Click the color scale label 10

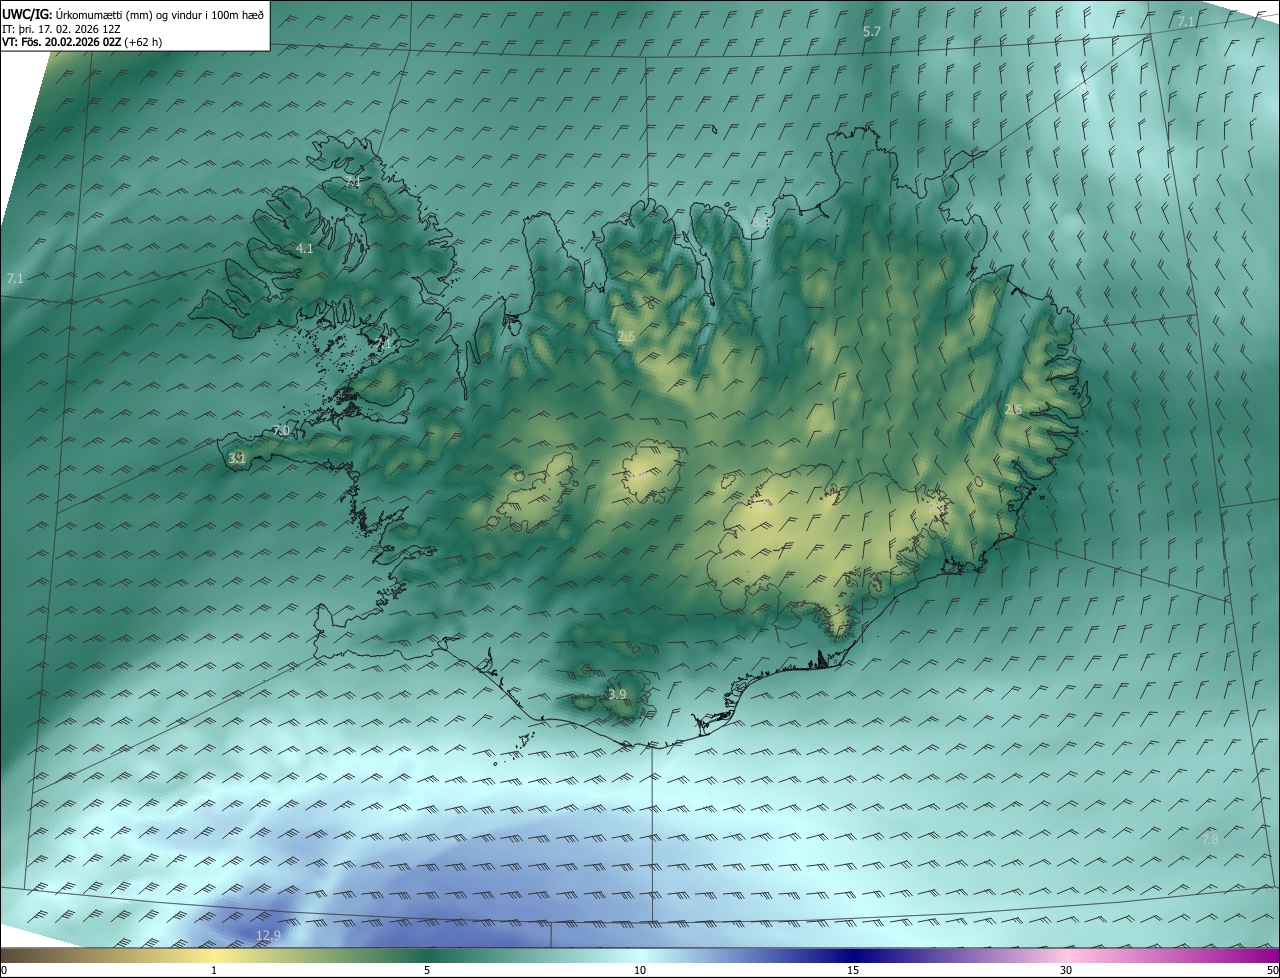[640, 971]
